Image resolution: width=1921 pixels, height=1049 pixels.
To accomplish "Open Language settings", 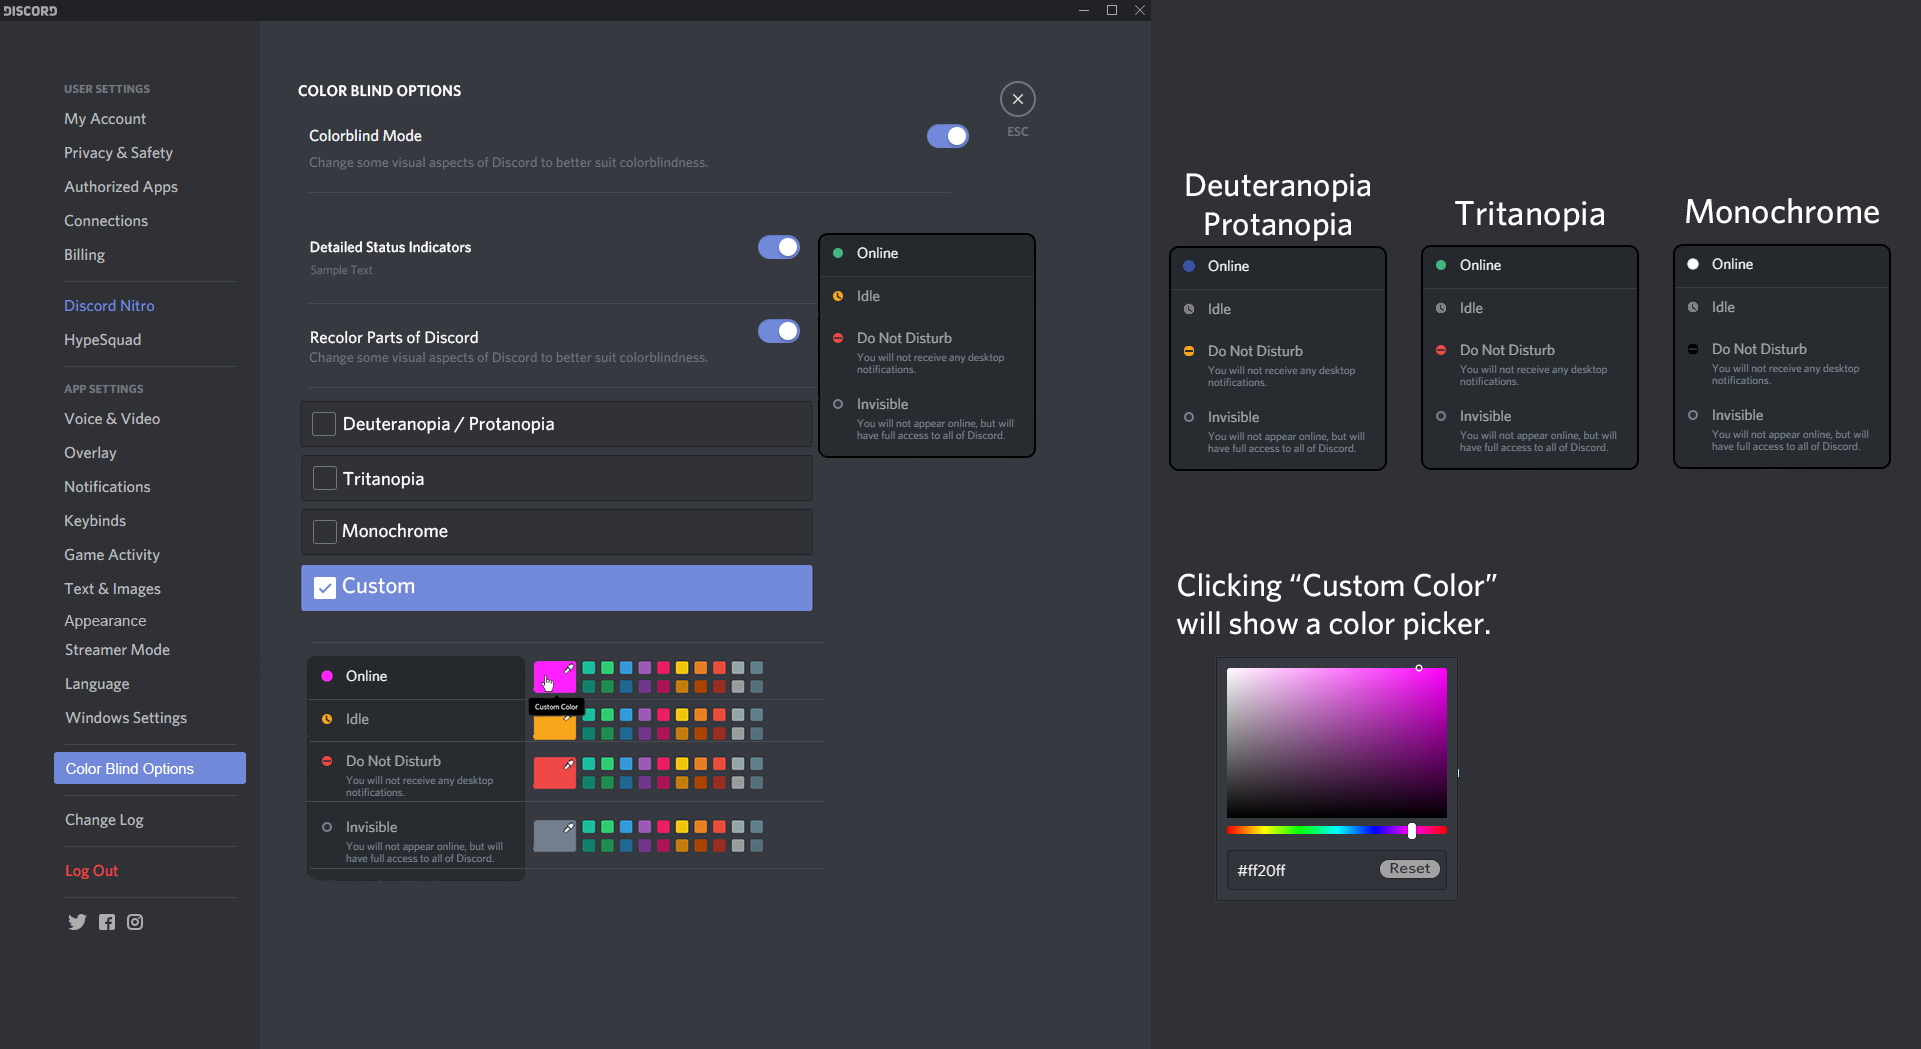I will pyautogui.click(x=97, y=684).
